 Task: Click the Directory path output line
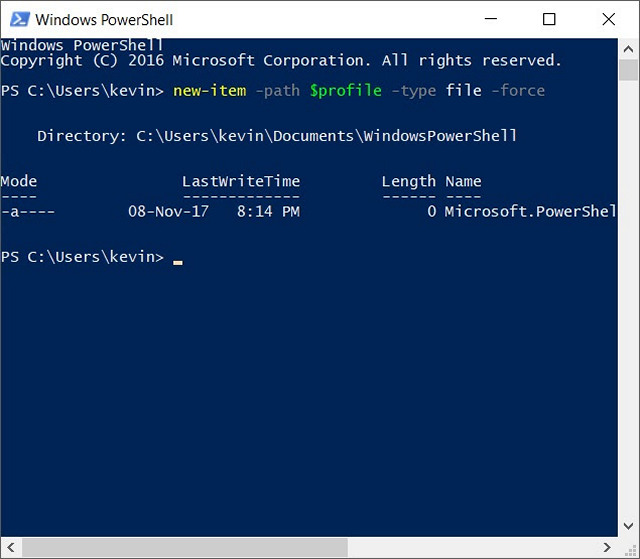click(x=277, y=136)
